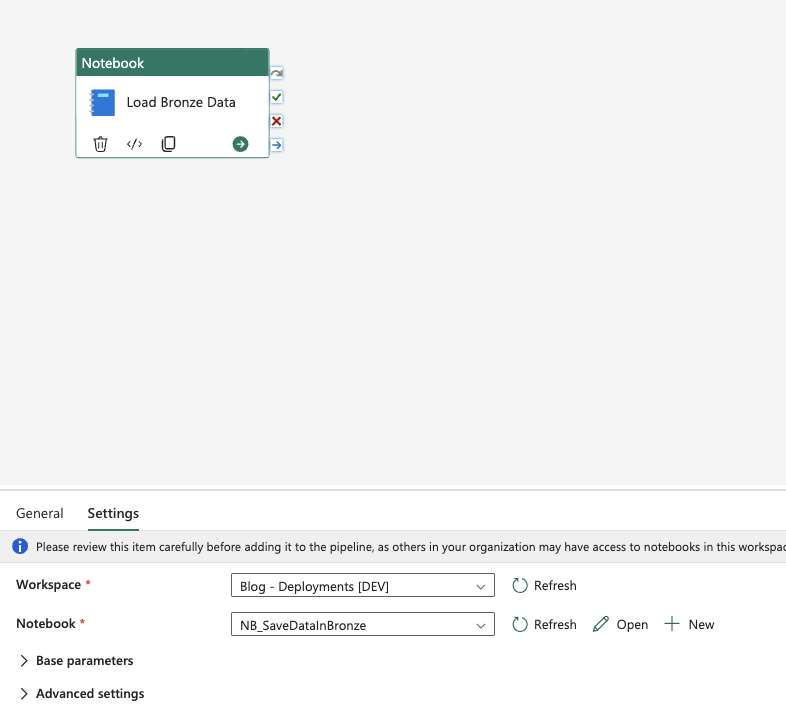Click the On fail red X connector

[x=277, y=121]
